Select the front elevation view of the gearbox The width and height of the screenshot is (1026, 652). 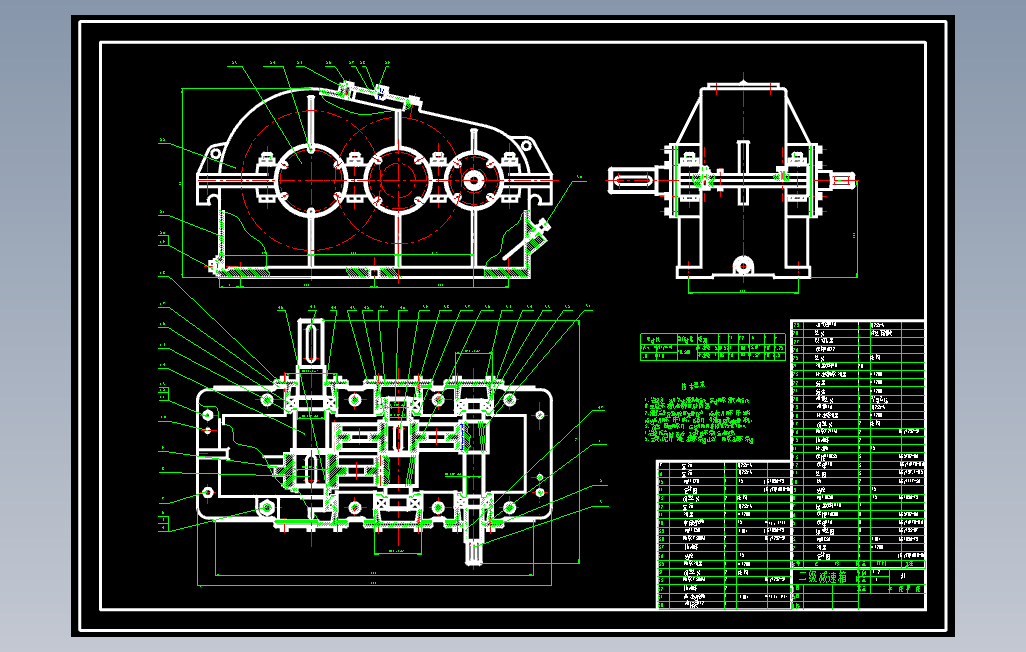click(375, 183)
